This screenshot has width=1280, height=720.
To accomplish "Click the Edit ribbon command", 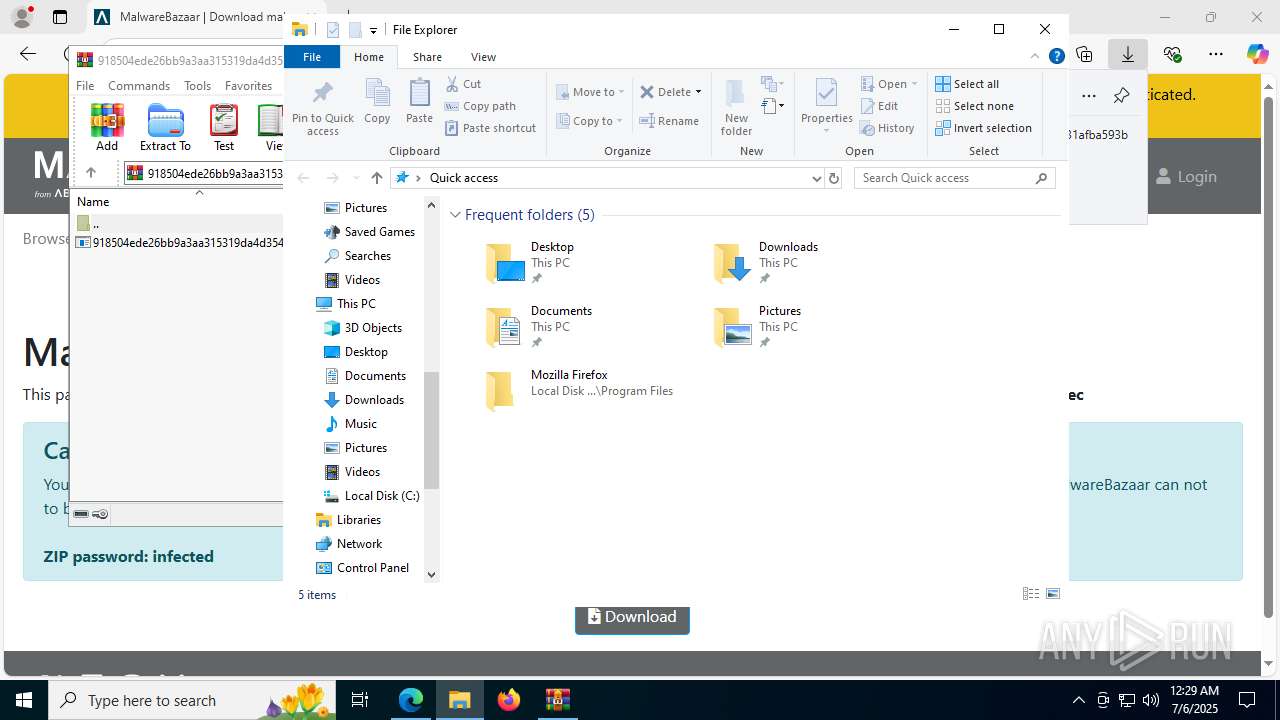I will (x=879, y=106).
